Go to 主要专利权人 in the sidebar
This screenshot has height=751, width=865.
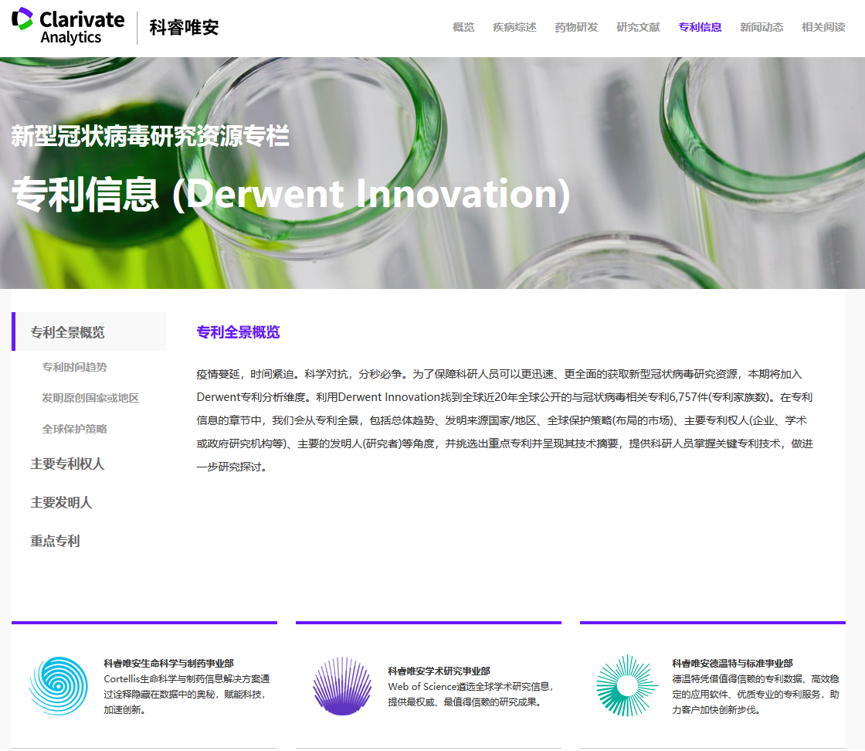pos(67,464)
